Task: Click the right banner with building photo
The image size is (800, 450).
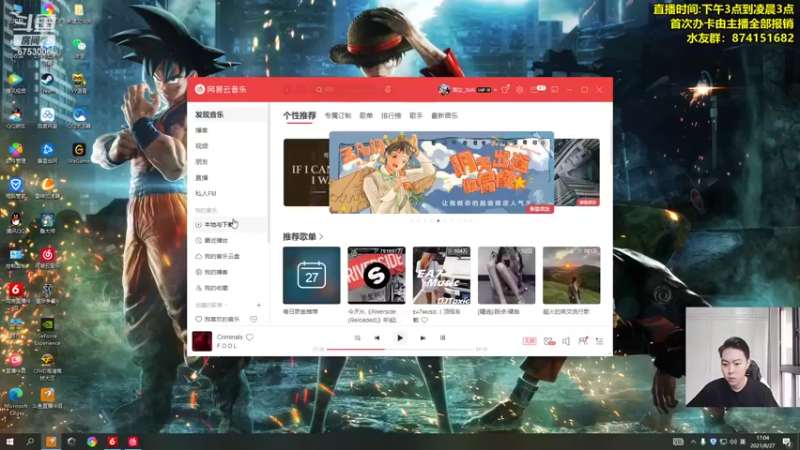Action: pyautogui.click(x=577, y=172)
